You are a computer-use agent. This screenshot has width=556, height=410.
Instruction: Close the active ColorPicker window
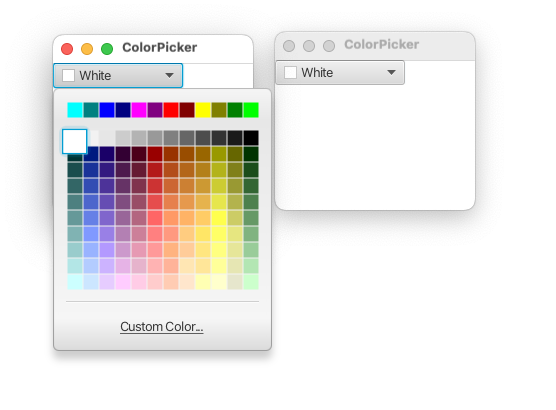click(67, 49)
